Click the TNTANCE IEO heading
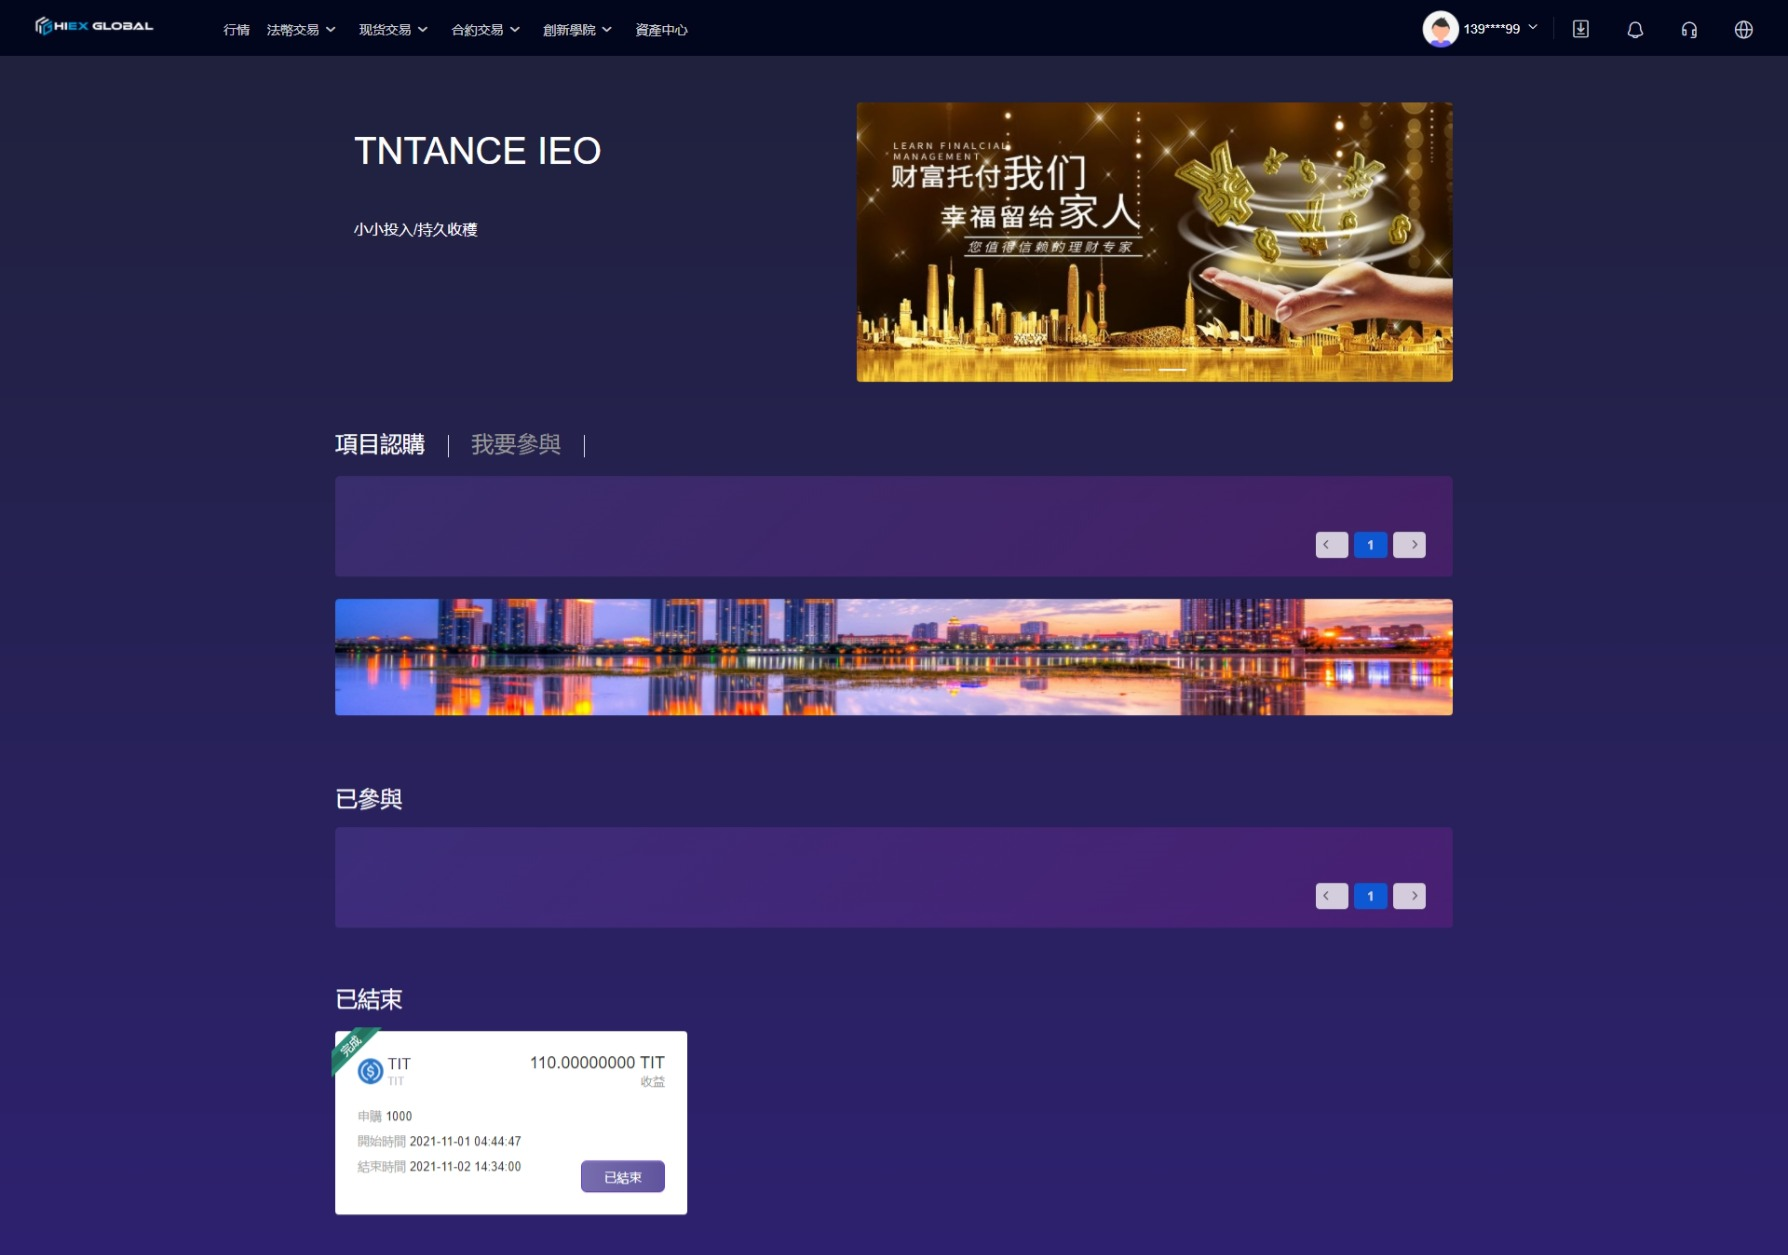 (x=477, y=151)
